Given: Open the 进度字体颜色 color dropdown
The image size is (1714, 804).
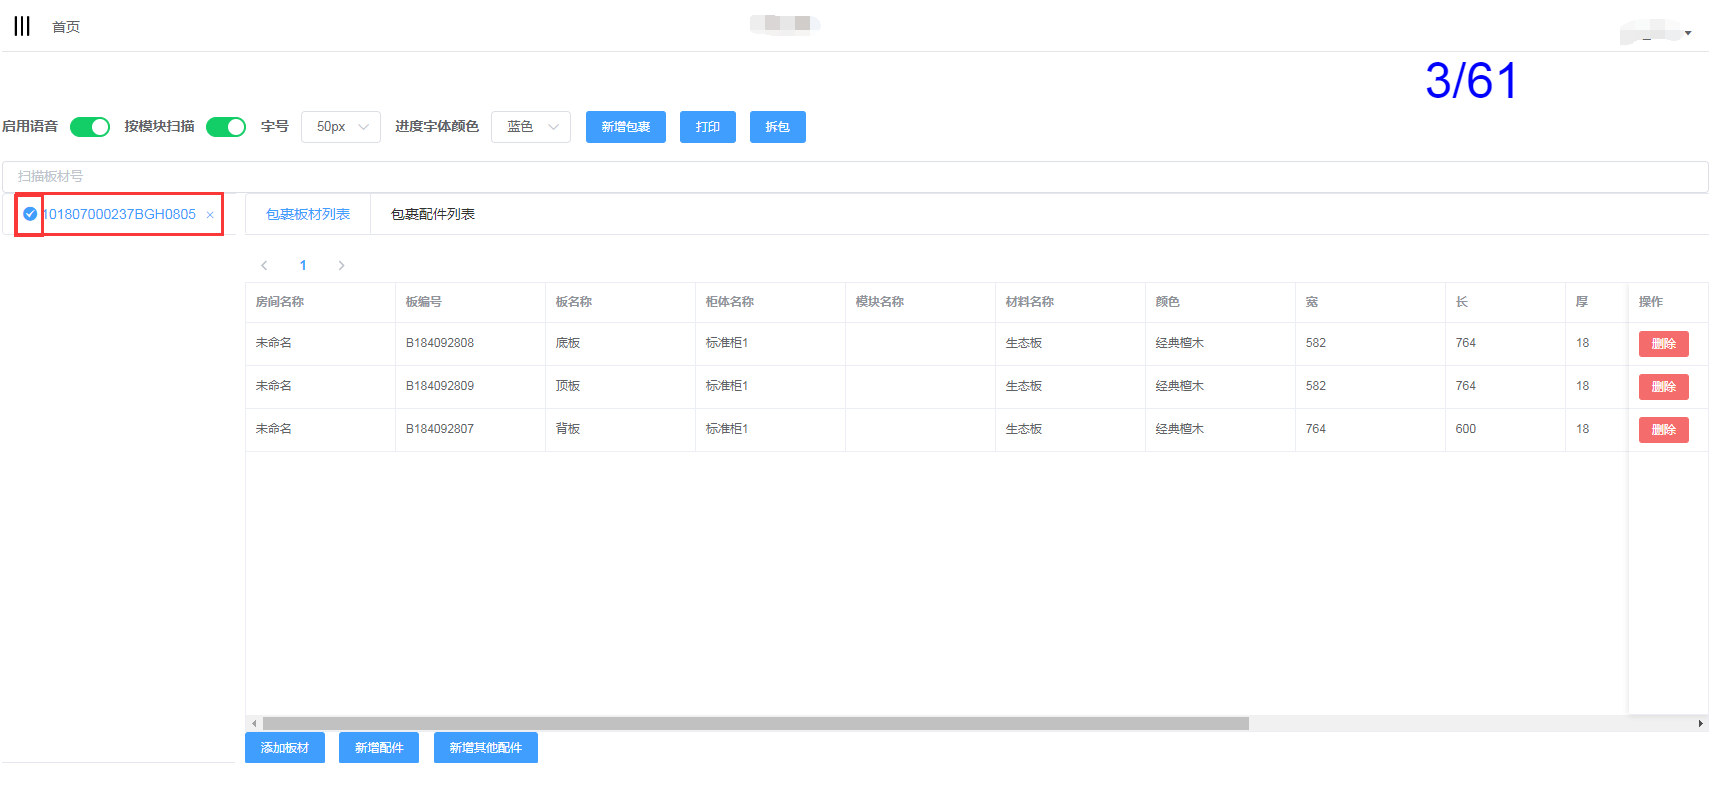Looking at the screenshot, I should pos(531,127).
